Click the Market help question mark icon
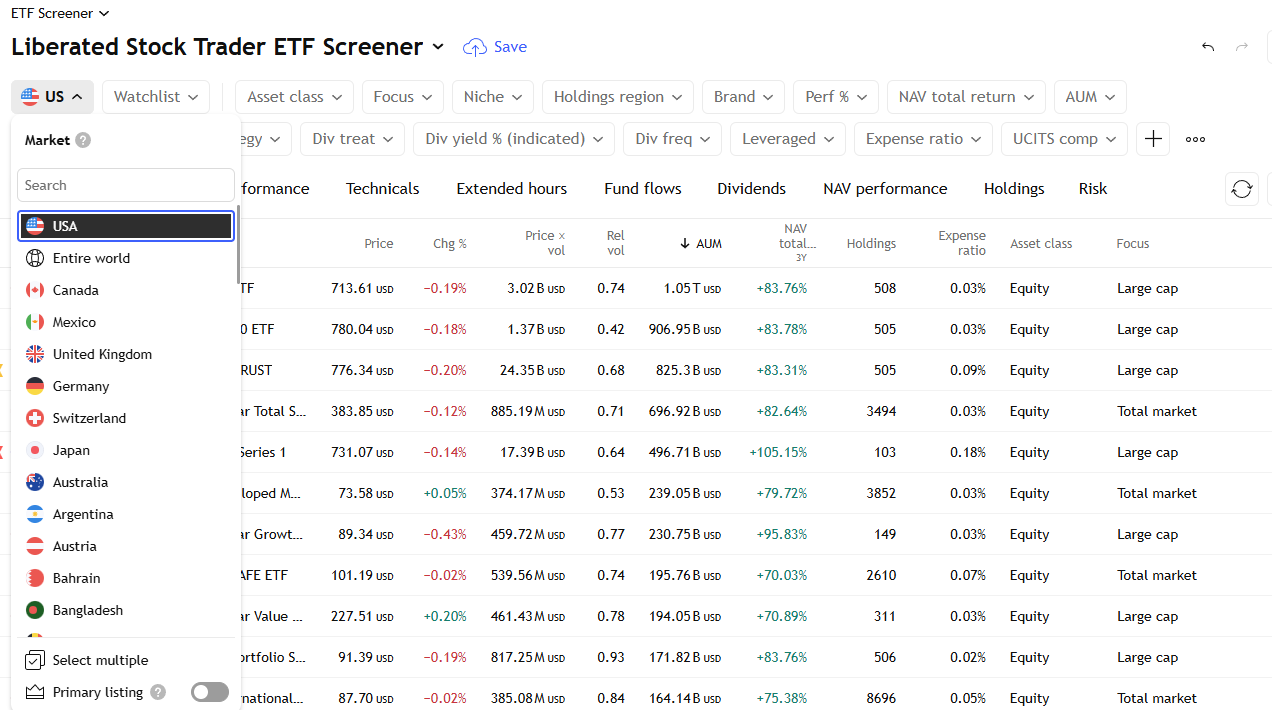 pos(83,140)
